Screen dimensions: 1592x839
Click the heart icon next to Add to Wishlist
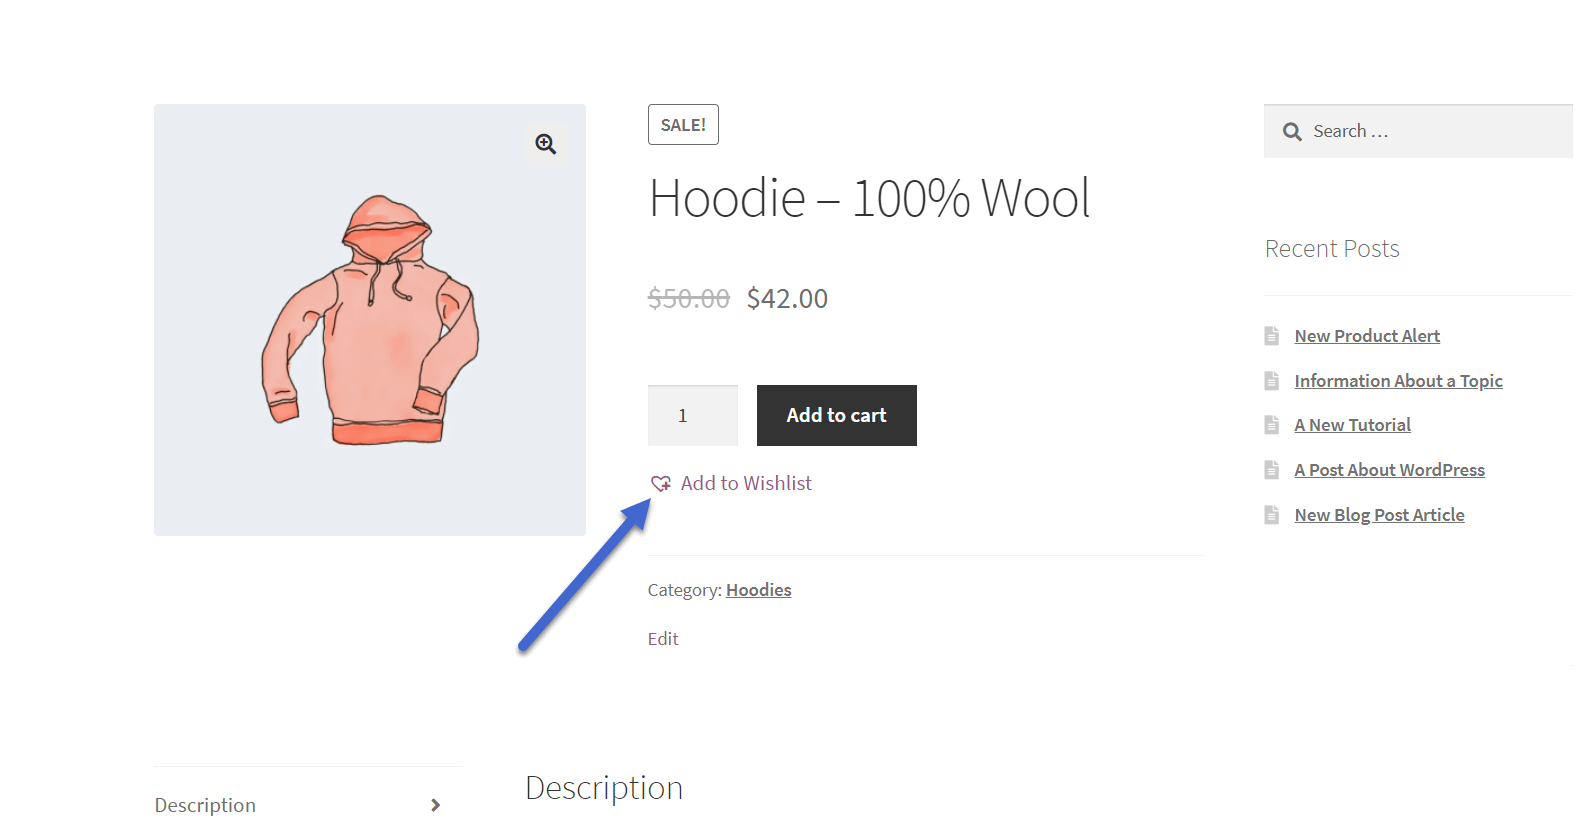click(x=661, y=483)
